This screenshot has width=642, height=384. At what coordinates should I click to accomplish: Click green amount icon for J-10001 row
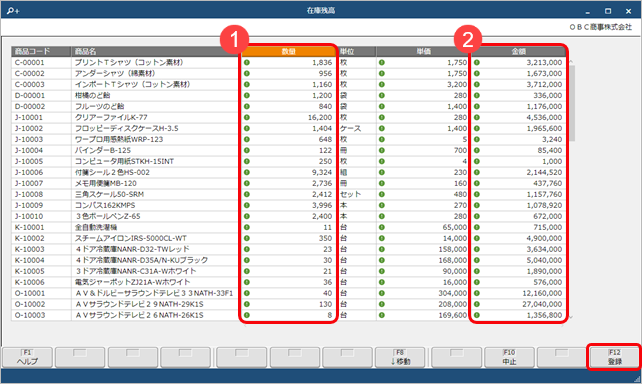(477, 117)
